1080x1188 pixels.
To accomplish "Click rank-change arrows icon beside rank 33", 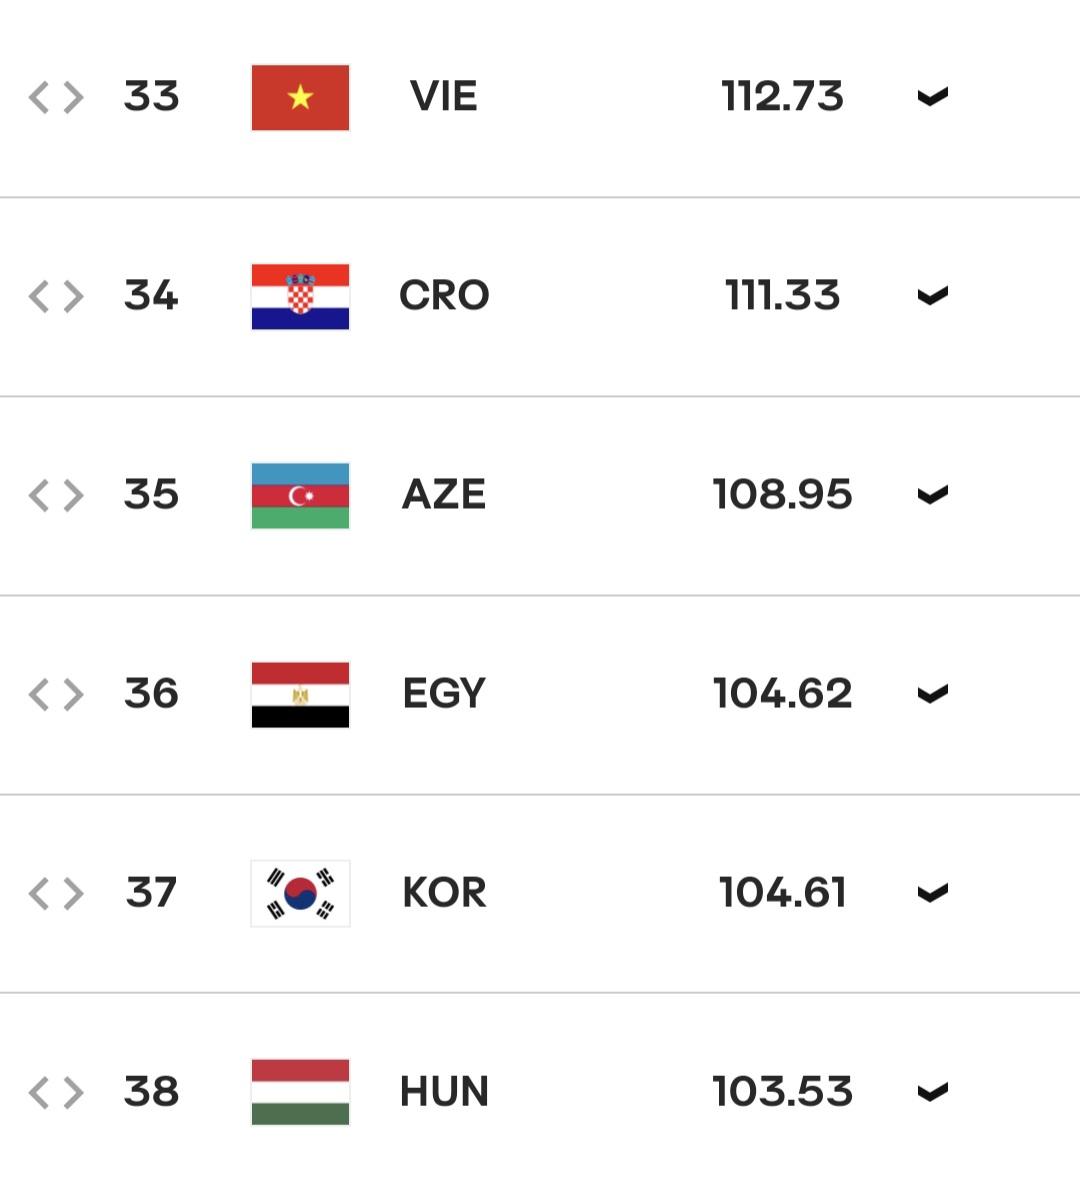I will [x=56, y=97].
